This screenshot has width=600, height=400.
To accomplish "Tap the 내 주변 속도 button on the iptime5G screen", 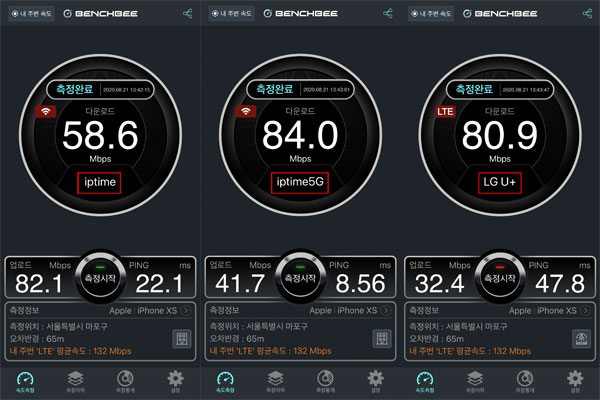I will click(231, 14).
